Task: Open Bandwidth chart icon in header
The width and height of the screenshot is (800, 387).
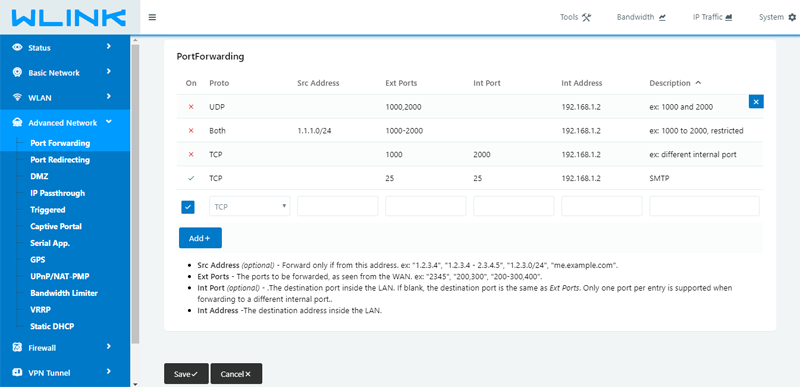Action: (x=662, y=17)
